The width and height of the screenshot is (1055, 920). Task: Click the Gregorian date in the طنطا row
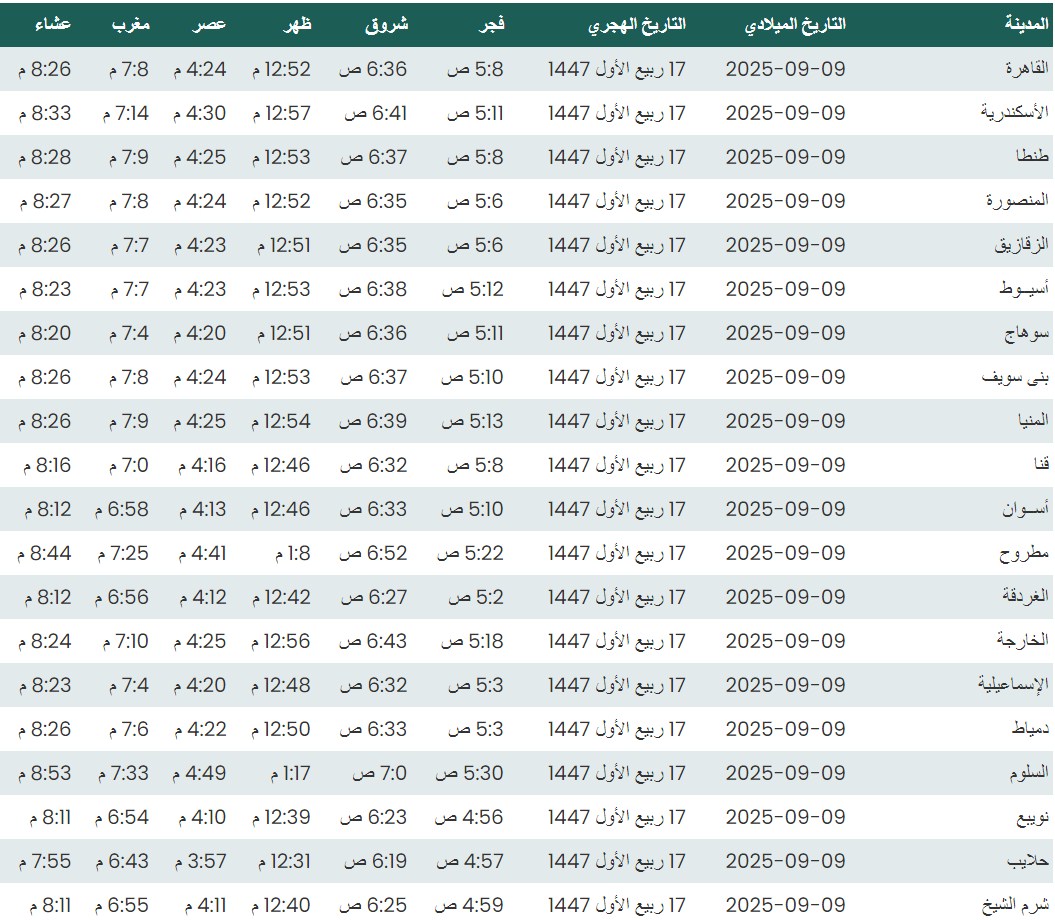click(x=785, y=157)
